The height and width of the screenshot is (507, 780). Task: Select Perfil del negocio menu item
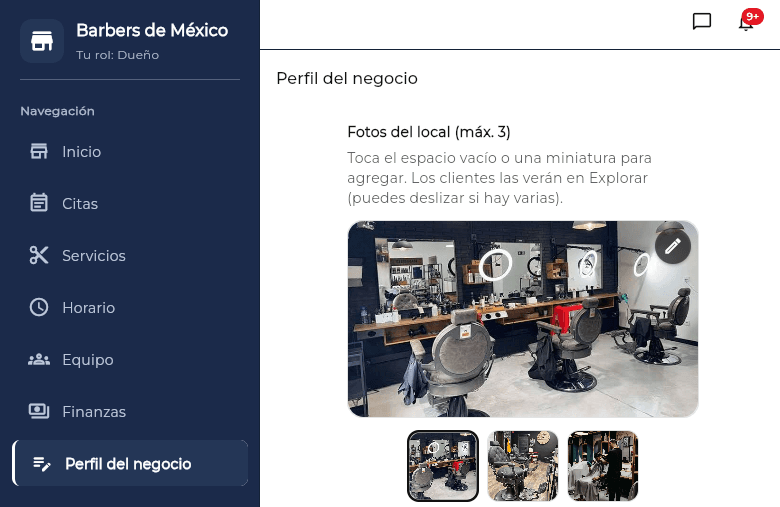130,463
